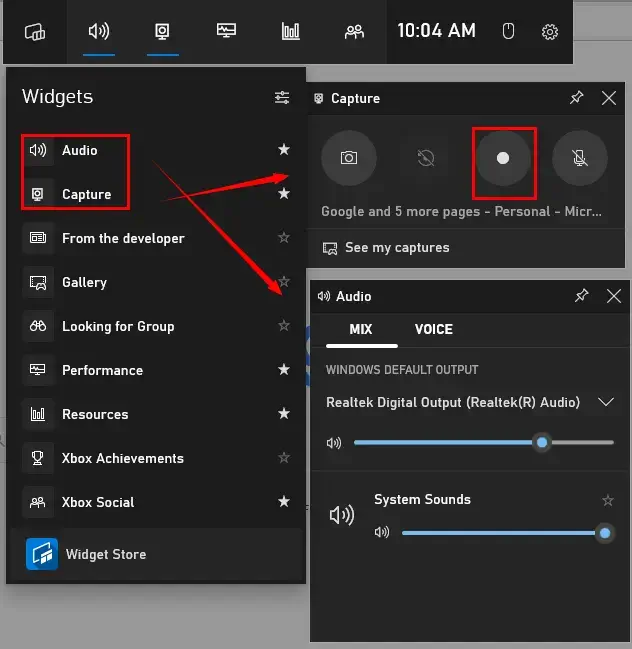
Task: Click the Audio widget title speaker icon
Action: [324, 296]
